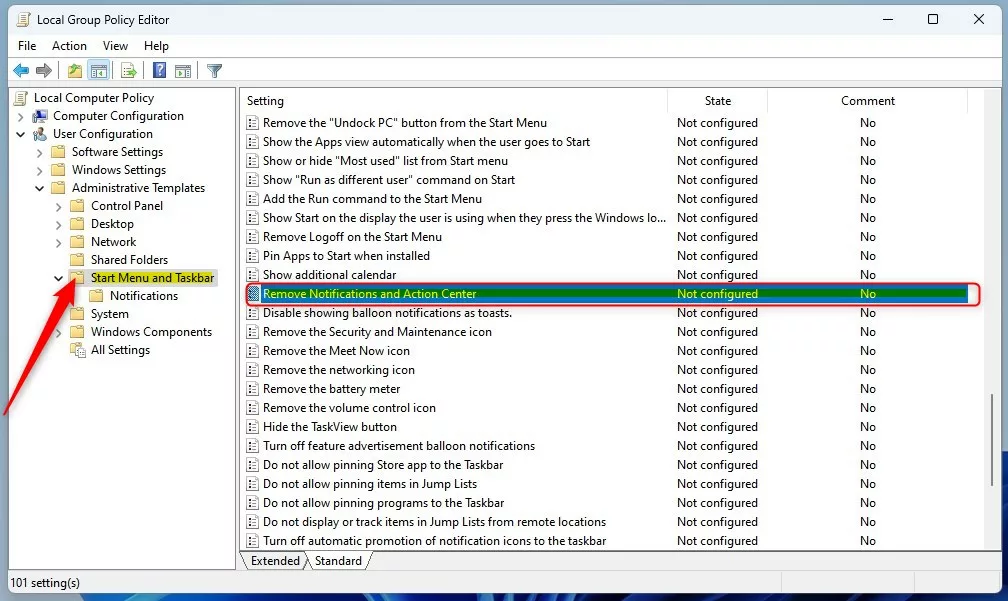
Task: Select Remove Notifications and Action Center policy
Action: click(x=607, y=294)
